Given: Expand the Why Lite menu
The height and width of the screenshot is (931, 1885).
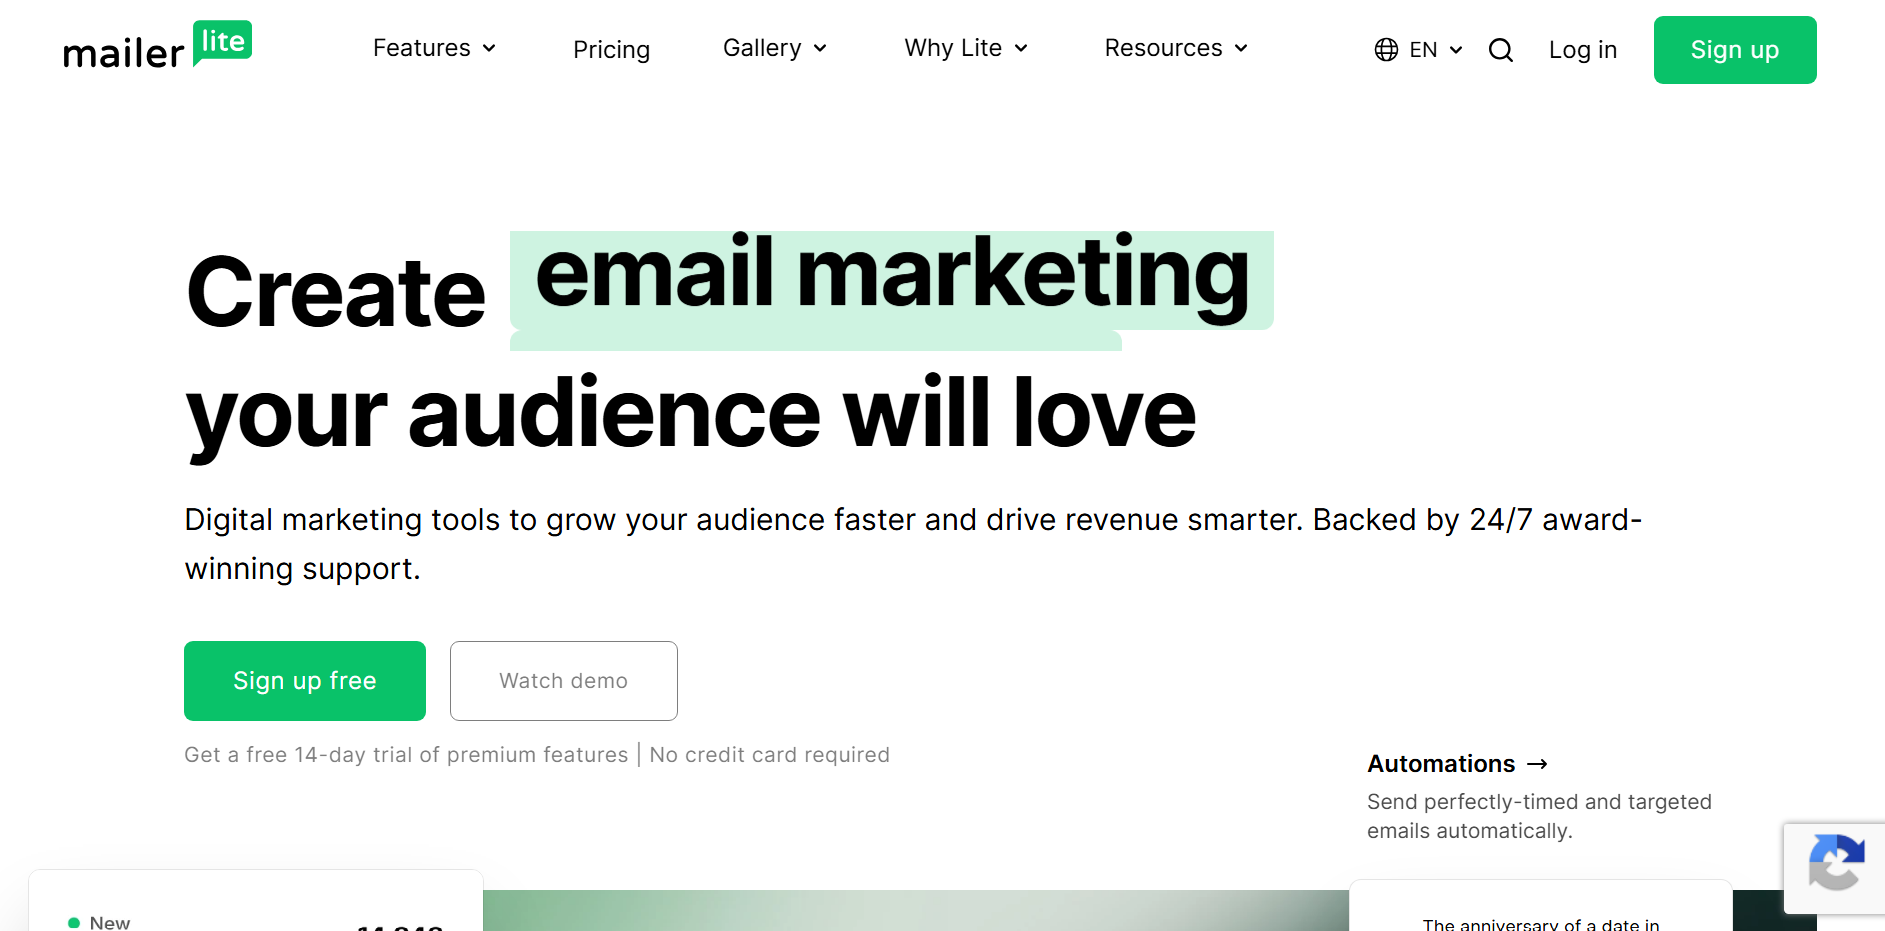Looking at the screenshot, I should (964, 48).
